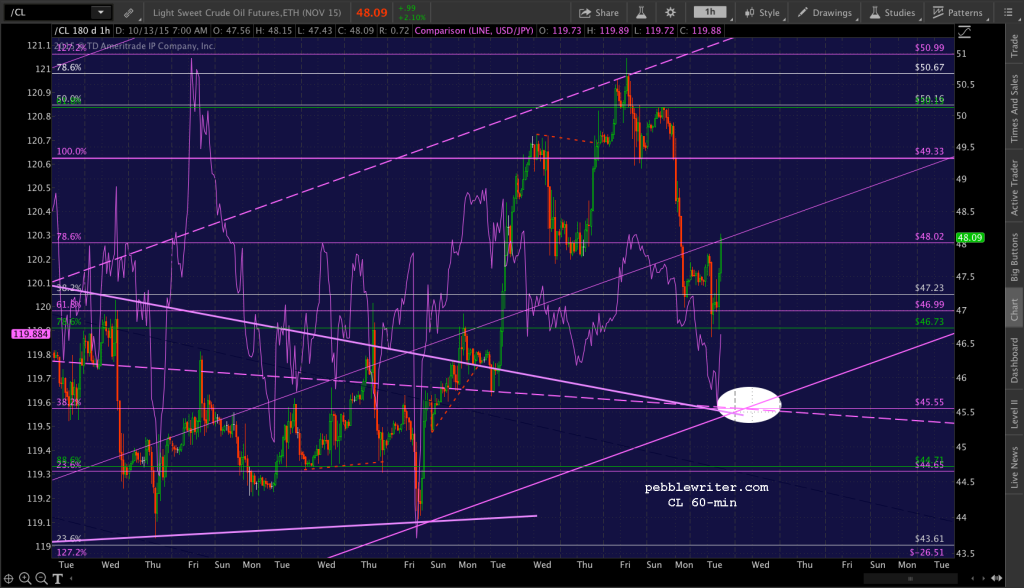Open the flask icon in top toolbar
This screenshot has height=588, width=1024.
click(x=641, y=12)
